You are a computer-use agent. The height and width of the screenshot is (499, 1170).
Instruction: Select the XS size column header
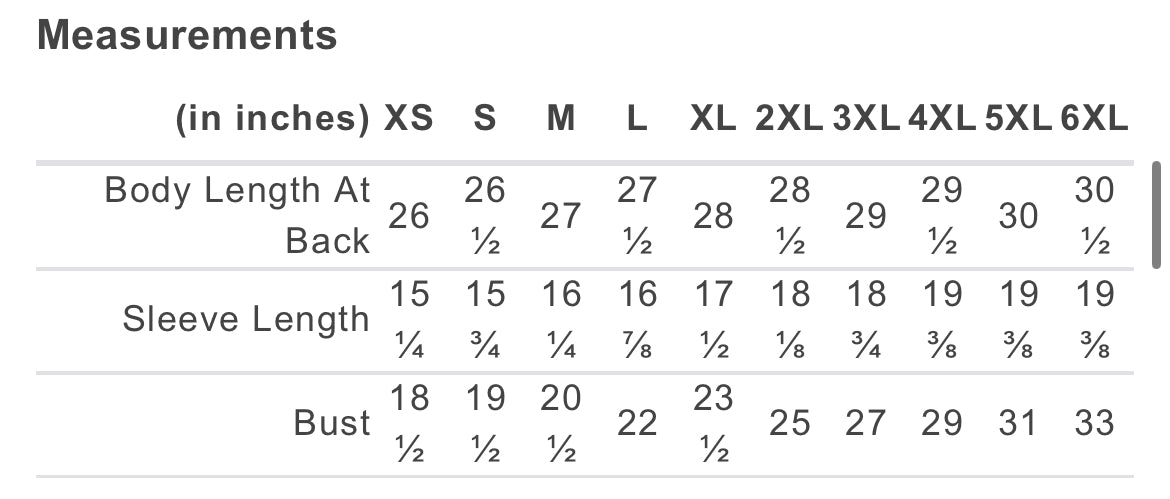tap(409, 119)
